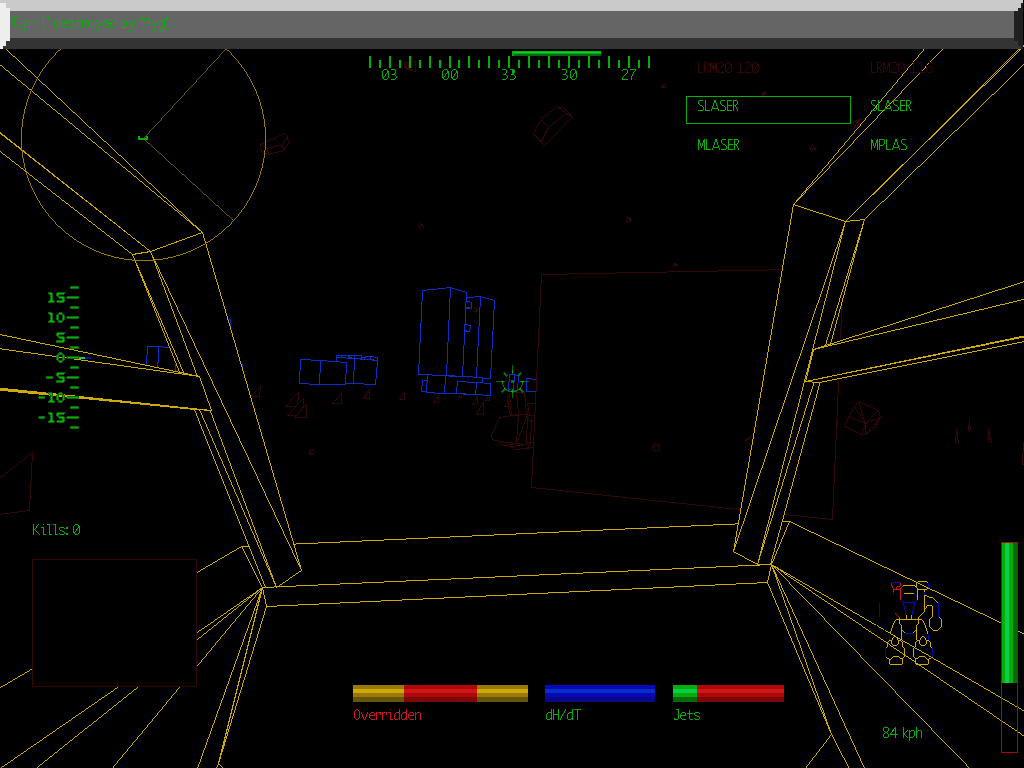The width and height of the screenshot is (1024, 768).
Task: Click the blue dH/dT bar
Action: pos(599,693)
